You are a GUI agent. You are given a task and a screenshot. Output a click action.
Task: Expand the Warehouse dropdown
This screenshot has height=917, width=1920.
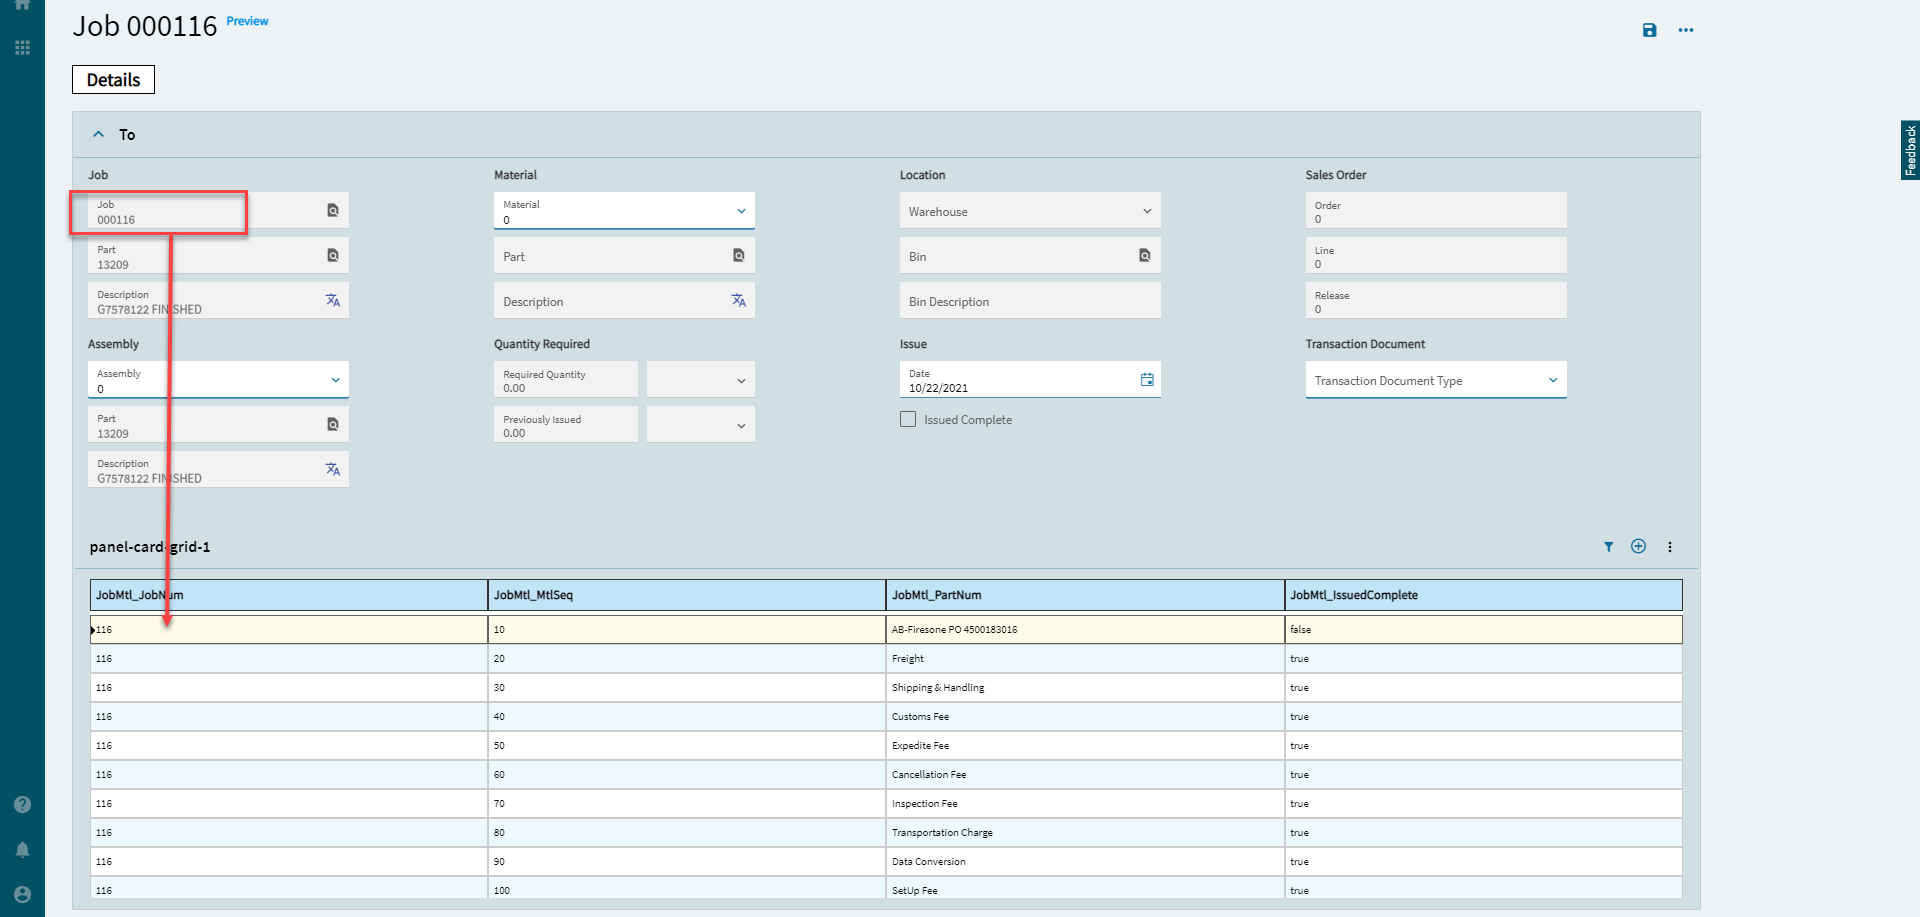pyautogui.click(x=1146, y=211)
